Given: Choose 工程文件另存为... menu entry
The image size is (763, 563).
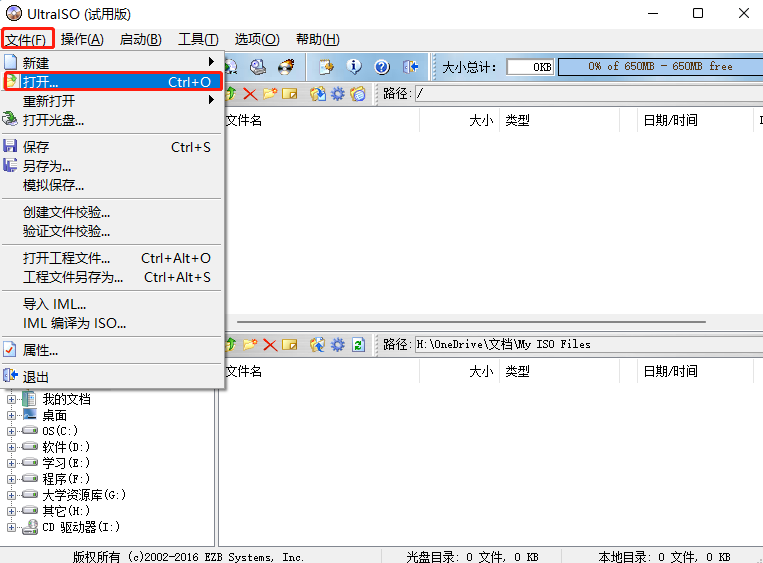Looking at the screenshot, I should [112, 277].
